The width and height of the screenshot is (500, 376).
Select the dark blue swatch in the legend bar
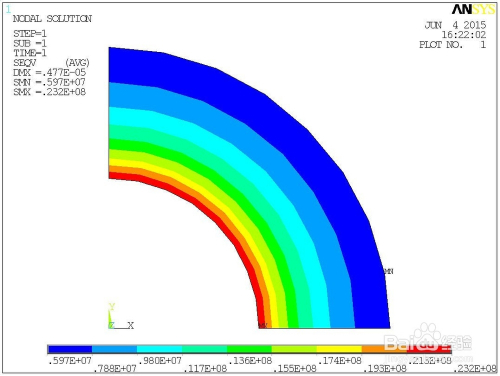tap(70, 349)
